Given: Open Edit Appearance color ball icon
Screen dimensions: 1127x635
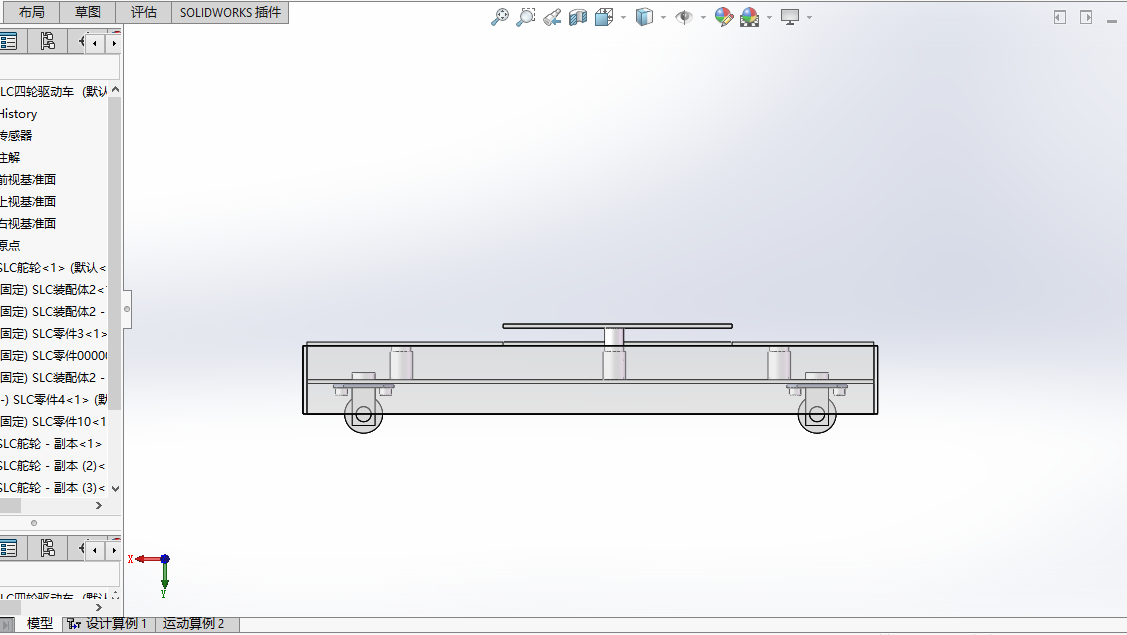Looking at the screenshot, I should [724, 17].
